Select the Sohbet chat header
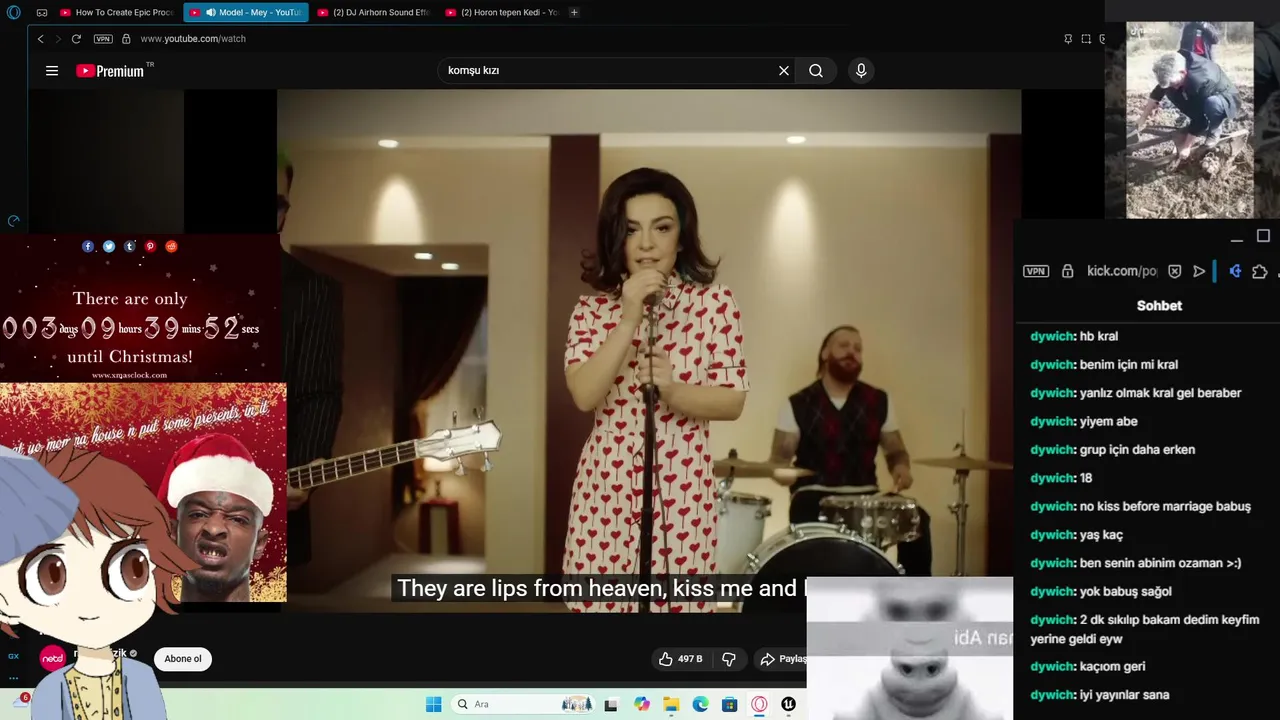This screenshot has width=1280, height=720. (x=1159, y=306)
